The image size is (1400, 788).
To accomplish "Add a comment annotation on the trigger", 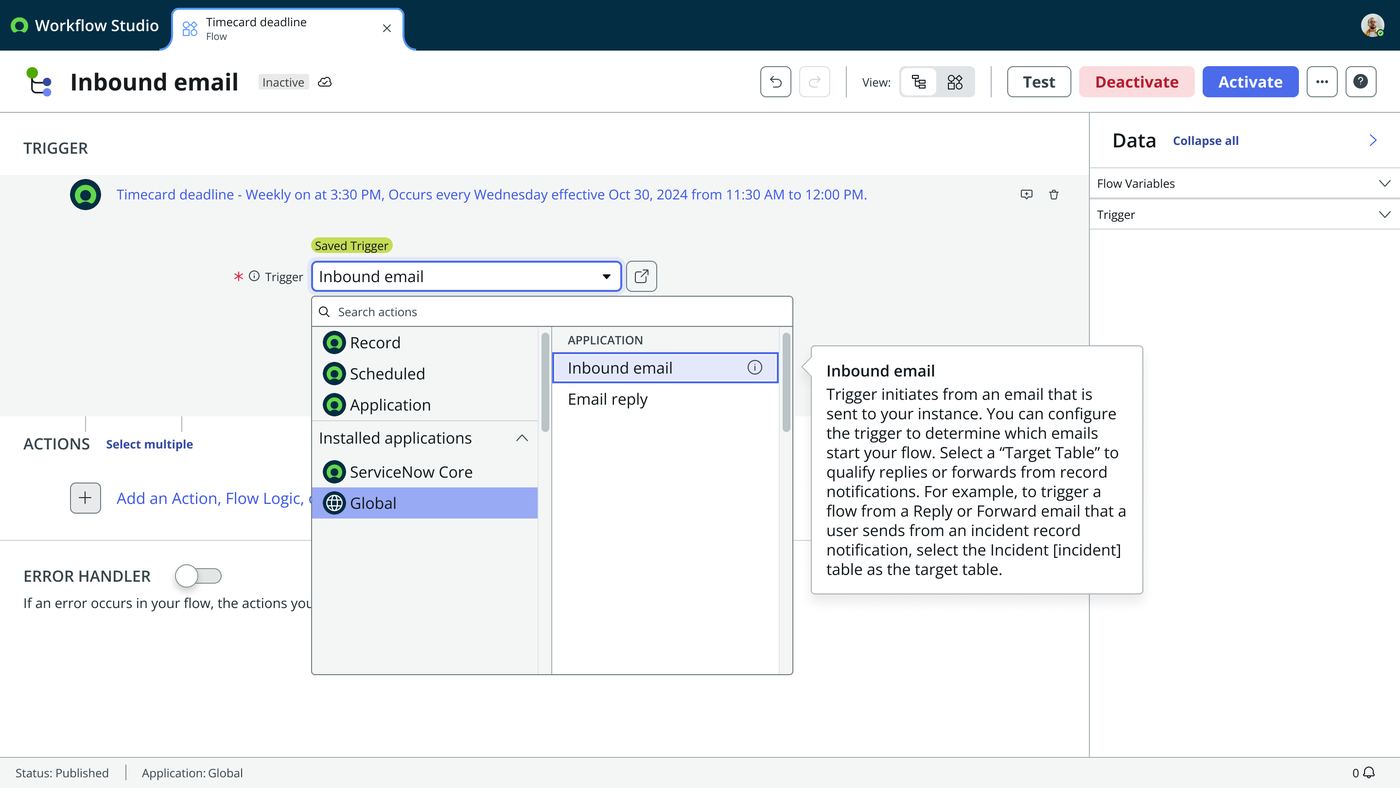I will 1026,195.
